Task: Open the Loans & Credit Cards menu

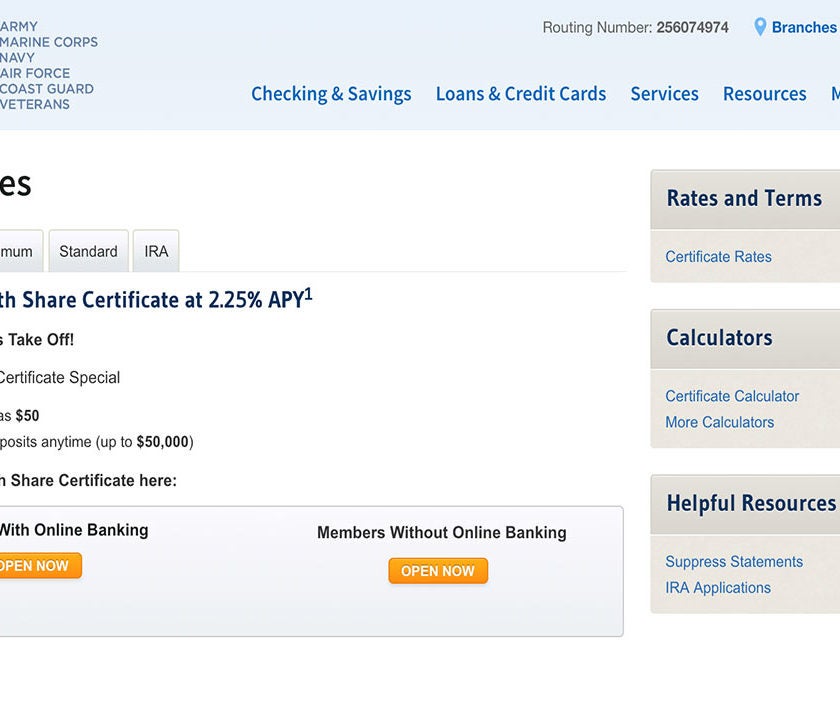Action: pos(521,94)
